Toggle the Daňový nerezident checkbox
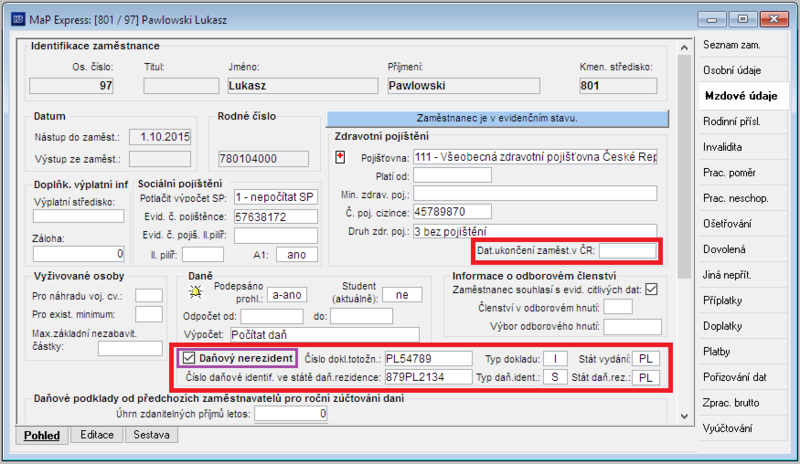Screen dimensions: 800x464 tap(189, 358)
